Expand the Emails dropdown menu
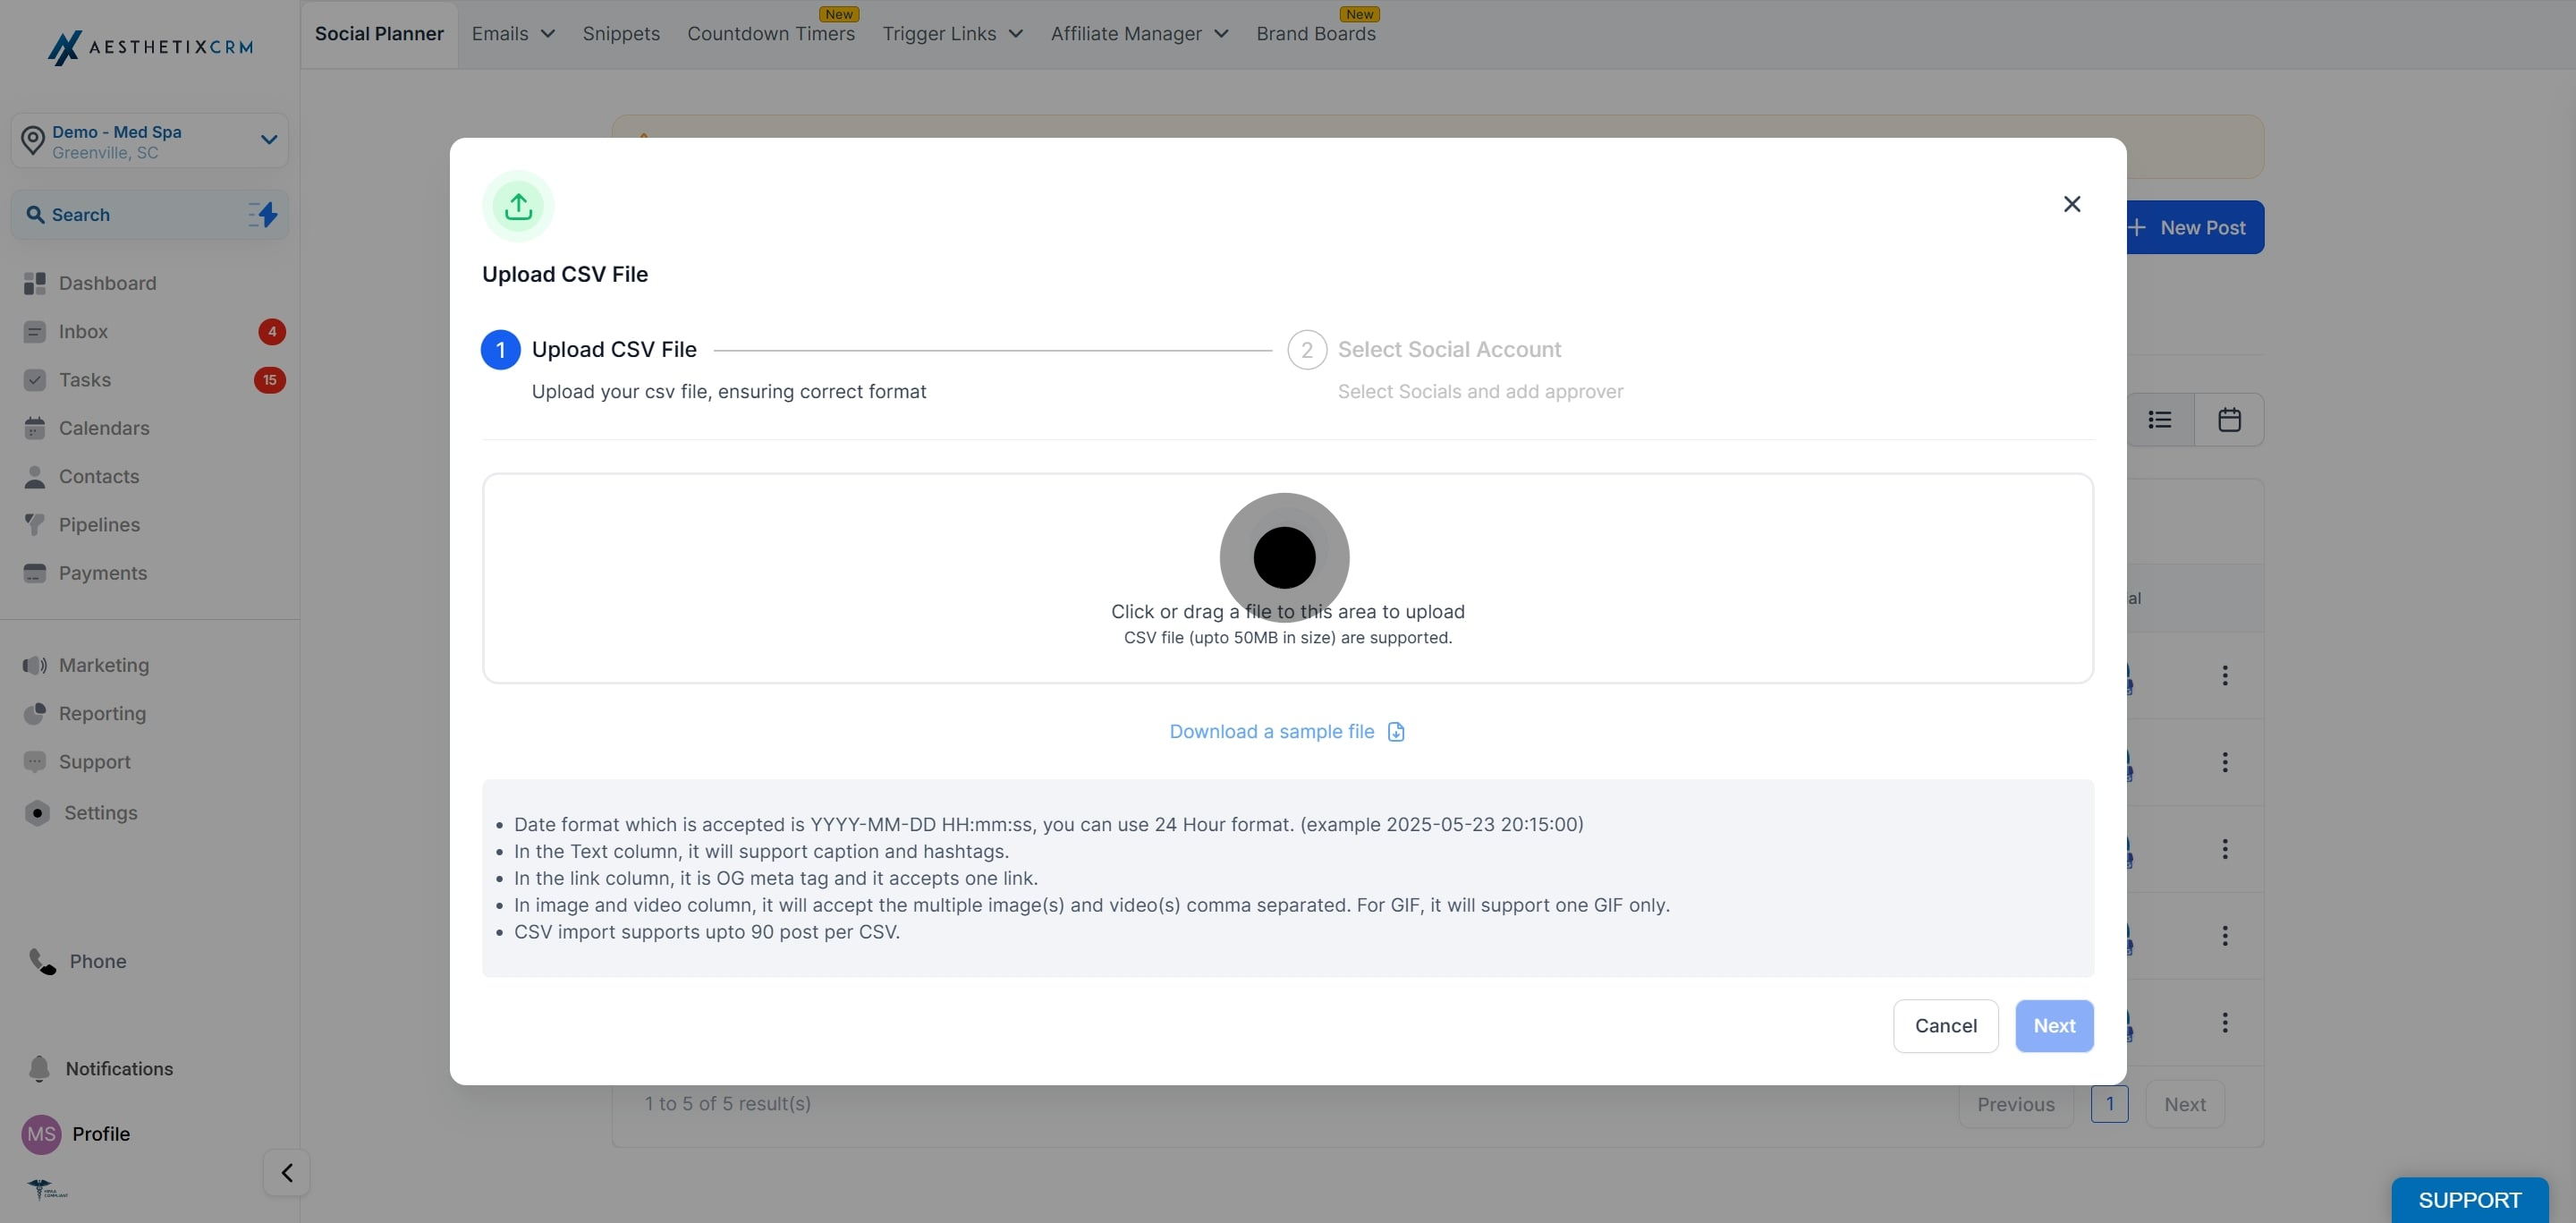 (513, 34)
